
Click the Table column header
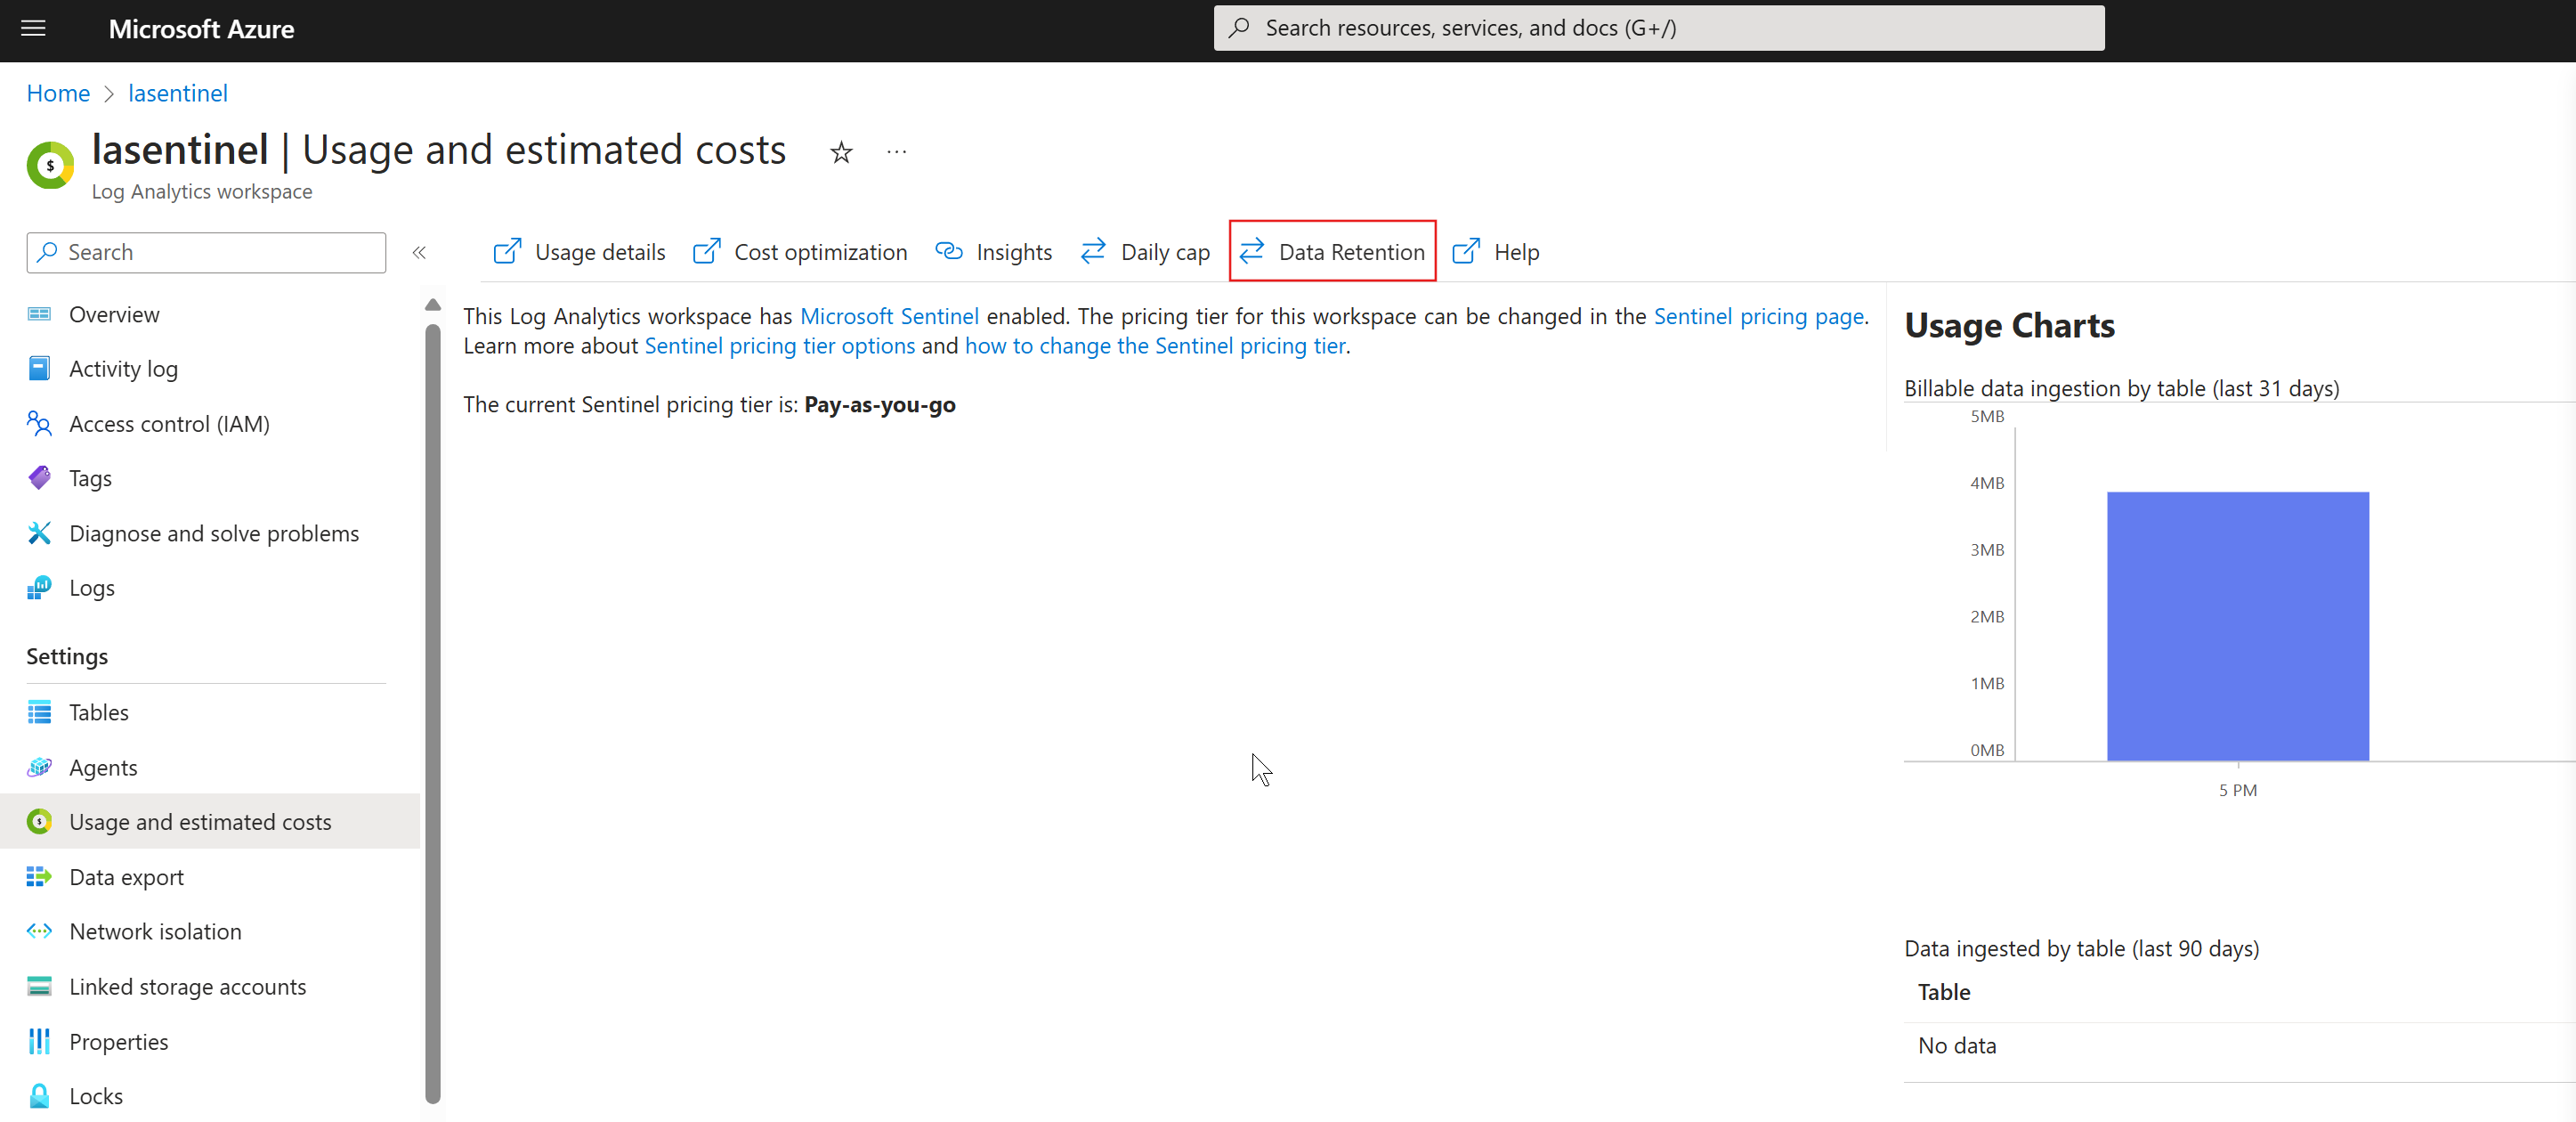(1944, 992)
